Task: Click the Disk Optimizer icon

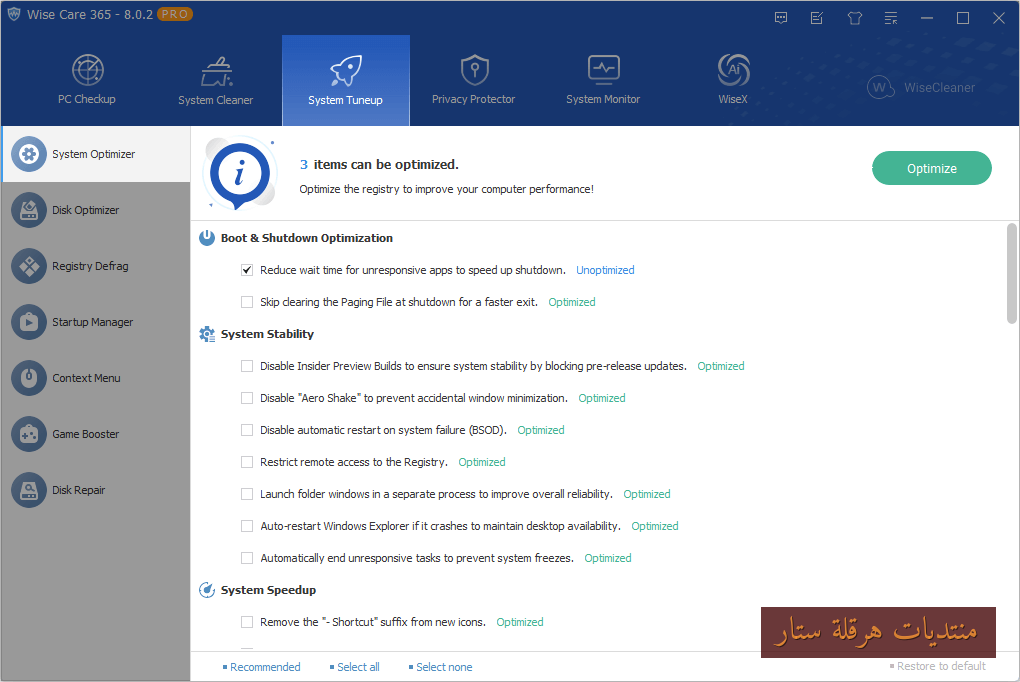Action: click(29, 210)
